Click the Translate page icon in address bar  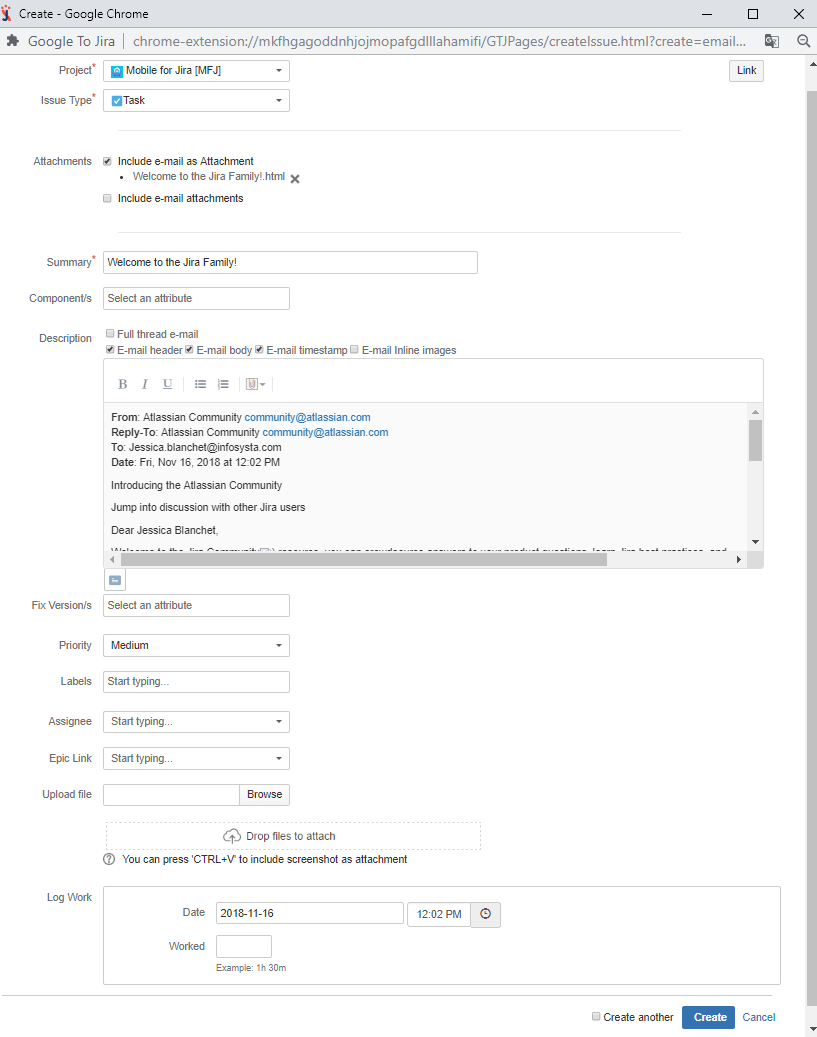pyautogui.click(x=772, y=41)
